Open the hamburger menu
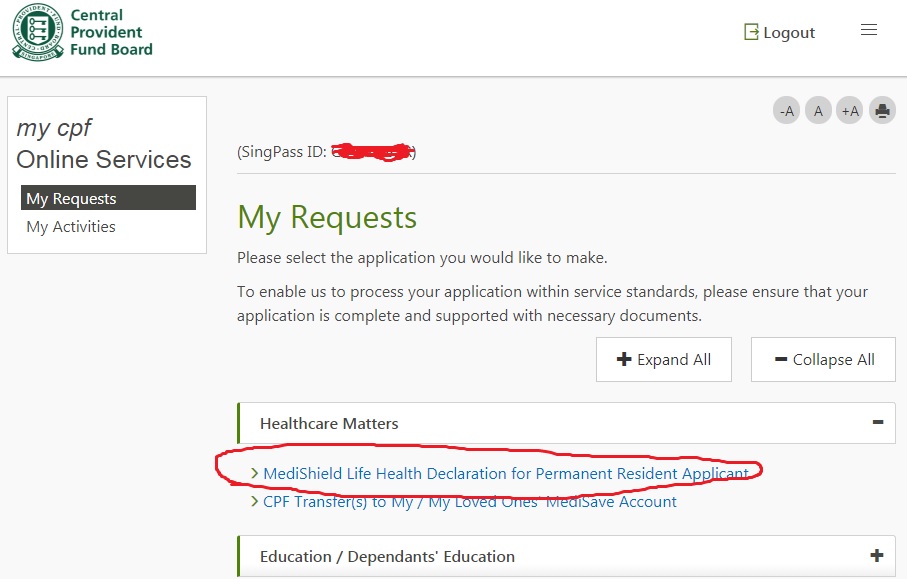Image resolution: width=907 pixels, height=579 pixels. (x=868, y=30)
